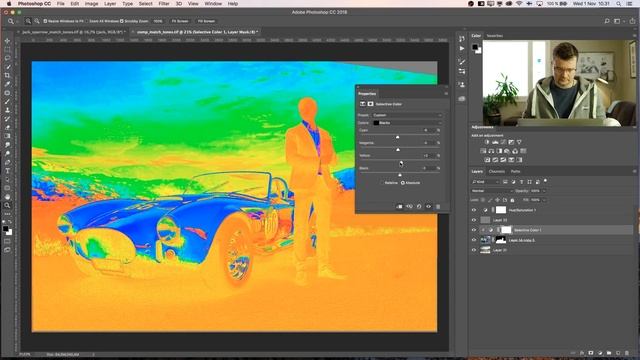The height and width of the screenshot is (360, 640).
Task: Select the Rectangular Marquee tool
Action: pyautogui.click(x=7, y=49)
